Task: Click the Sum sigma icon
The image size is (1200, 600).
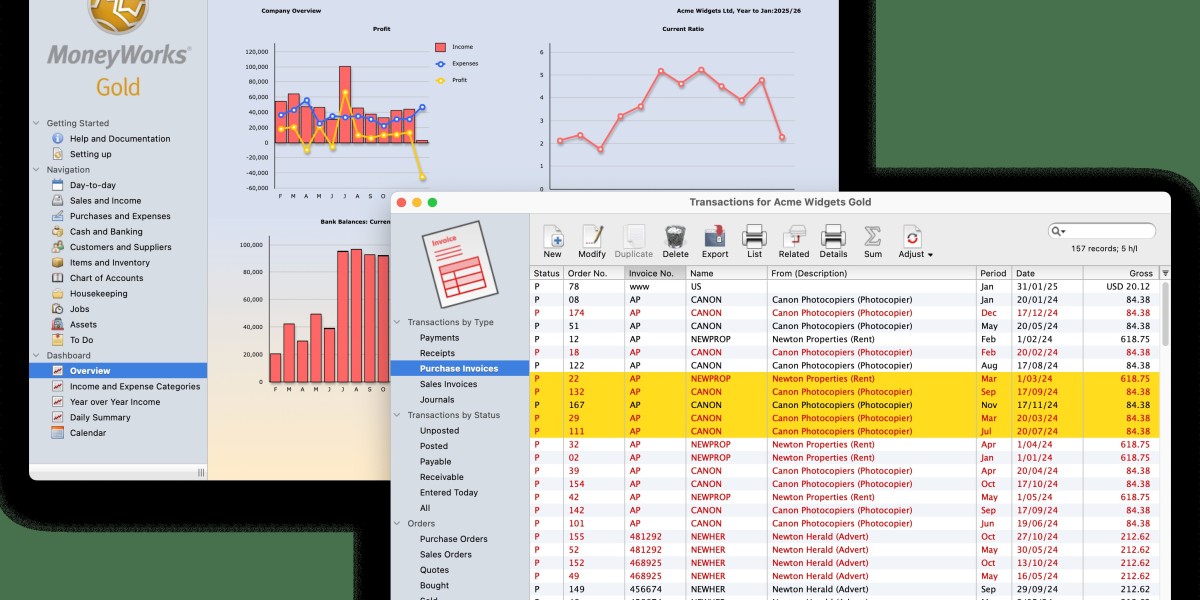Action: (x=873, y=241)
